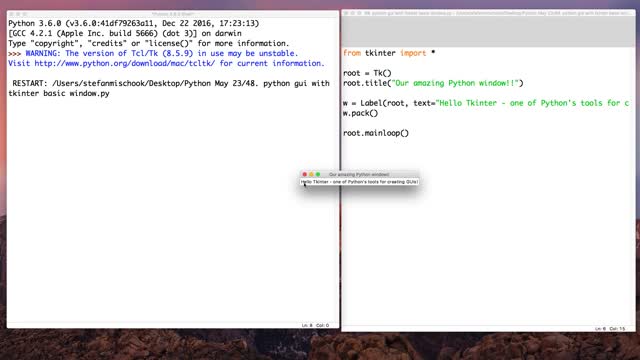
Task: Click the 'w = Label(root, text=' line in editor
Action: [x=486, y=103]
